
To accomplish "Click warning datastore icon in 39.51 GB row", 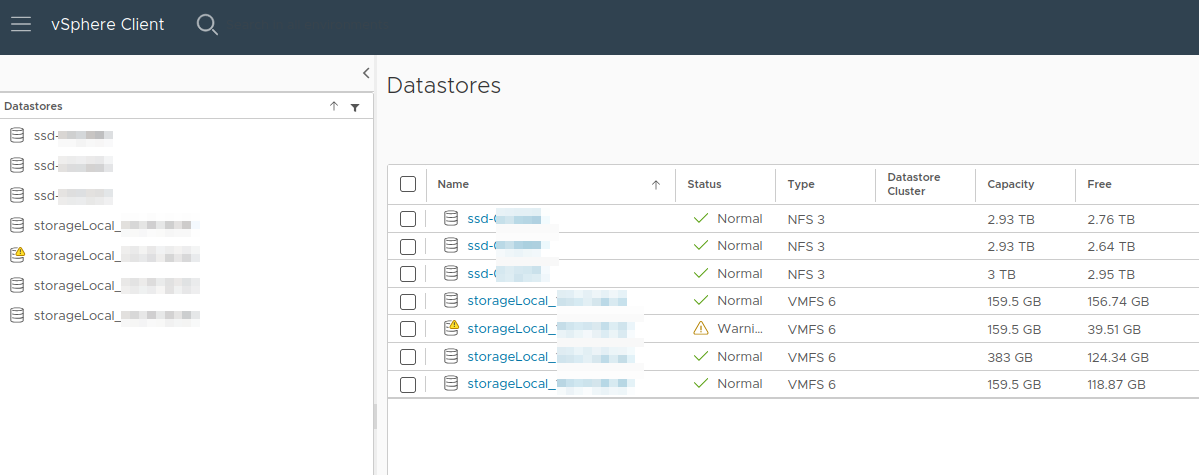I will tap(452, 328).
